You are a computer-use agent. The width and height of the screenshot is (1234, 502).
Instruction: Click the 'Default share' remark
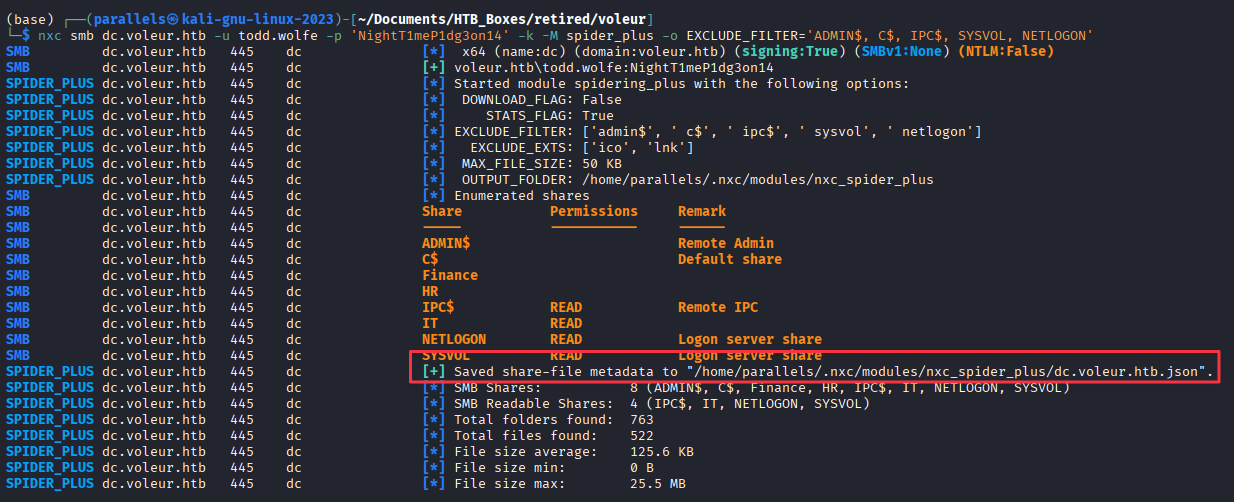730,259
